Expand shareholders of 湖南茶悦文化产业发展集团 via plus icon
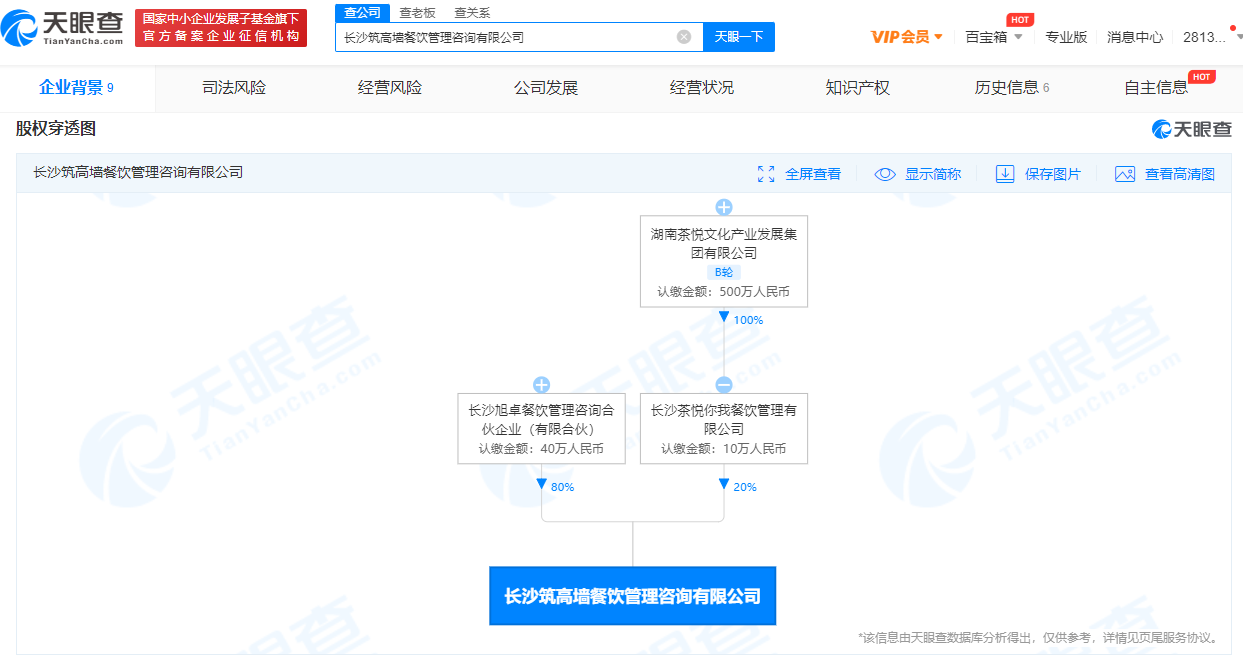 (x=723, y=207)
